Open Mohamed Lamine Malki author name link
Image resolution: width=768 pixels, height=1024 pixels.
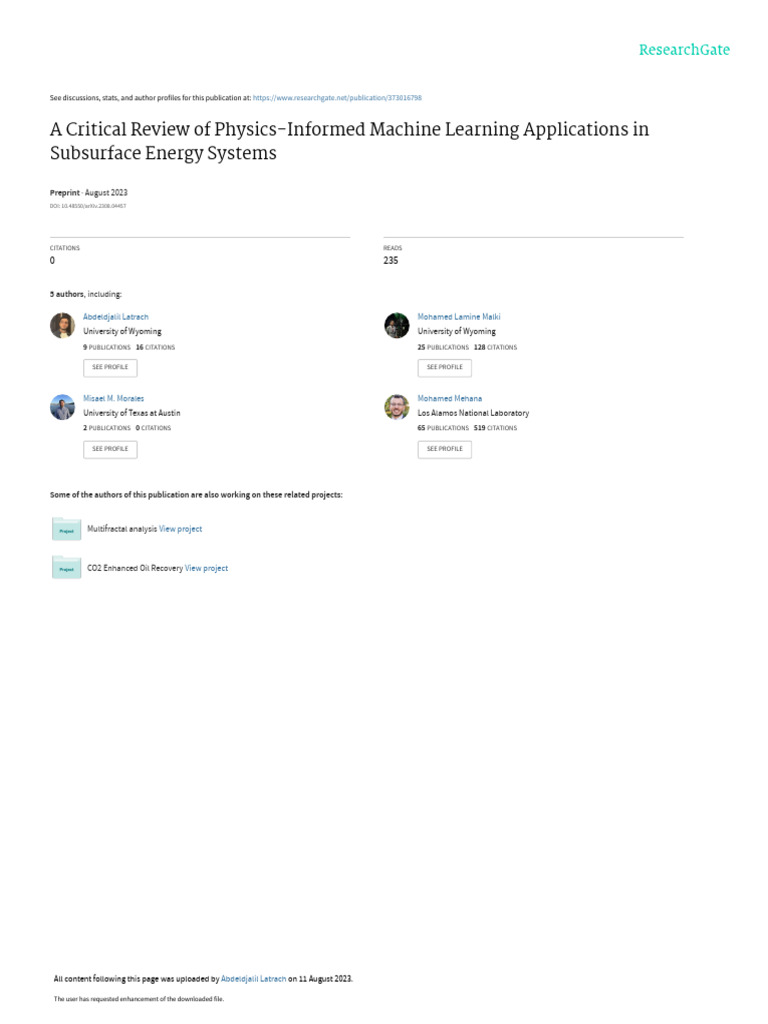(458, 317)
